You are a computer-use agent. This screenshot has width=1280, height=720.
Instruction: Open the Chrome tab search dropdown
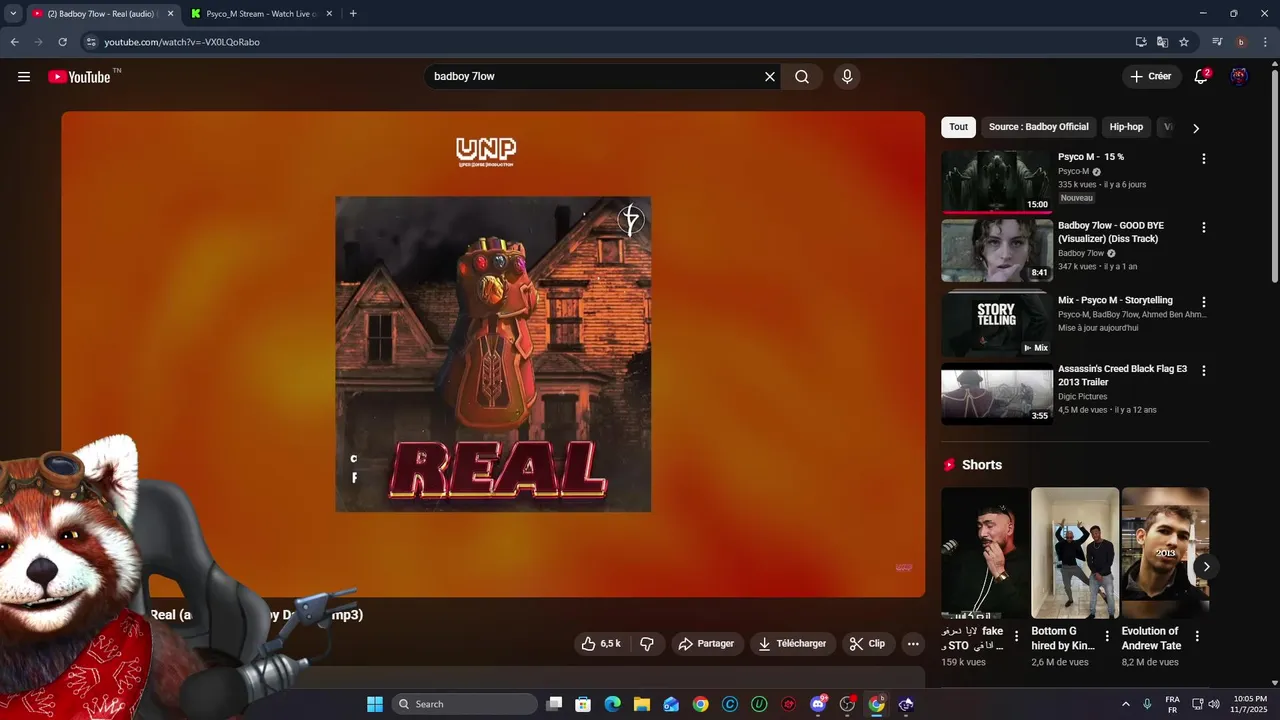13,14
